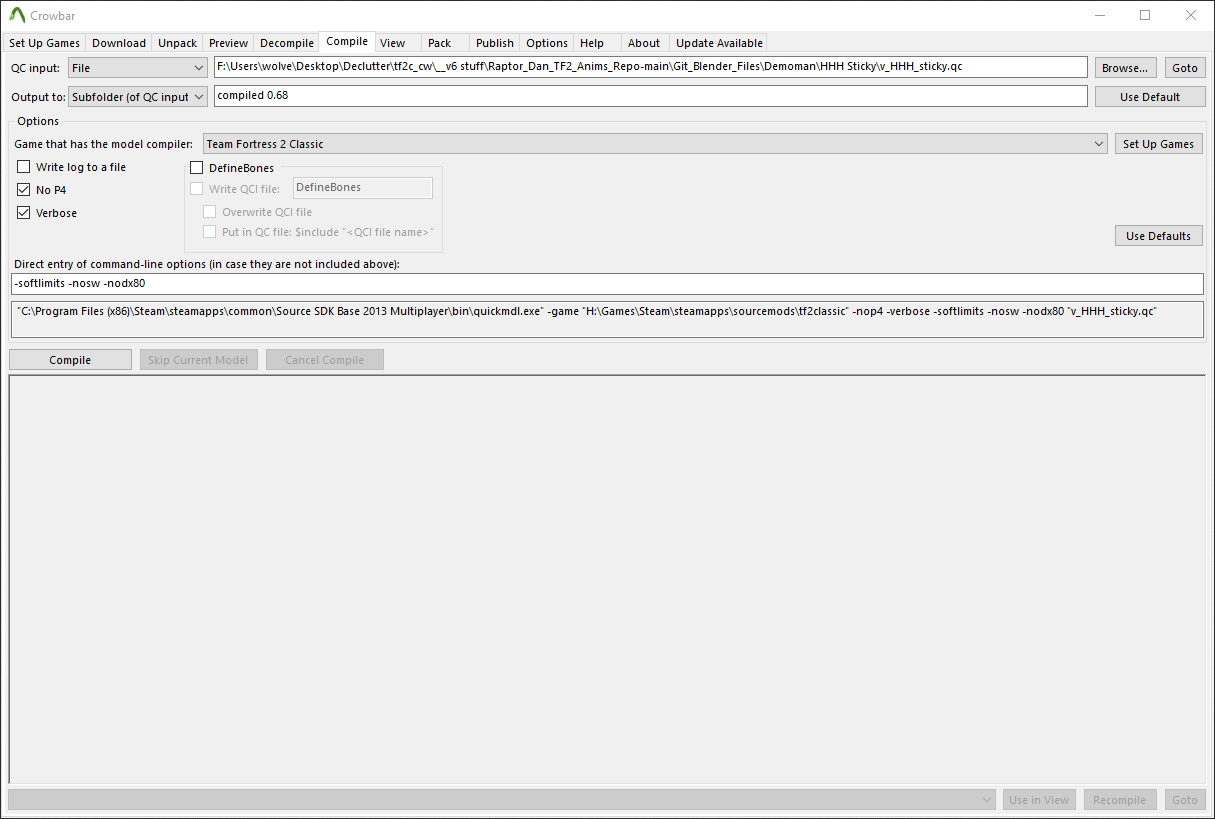Open the Set Up Games tab

click(x=44, y=43)
